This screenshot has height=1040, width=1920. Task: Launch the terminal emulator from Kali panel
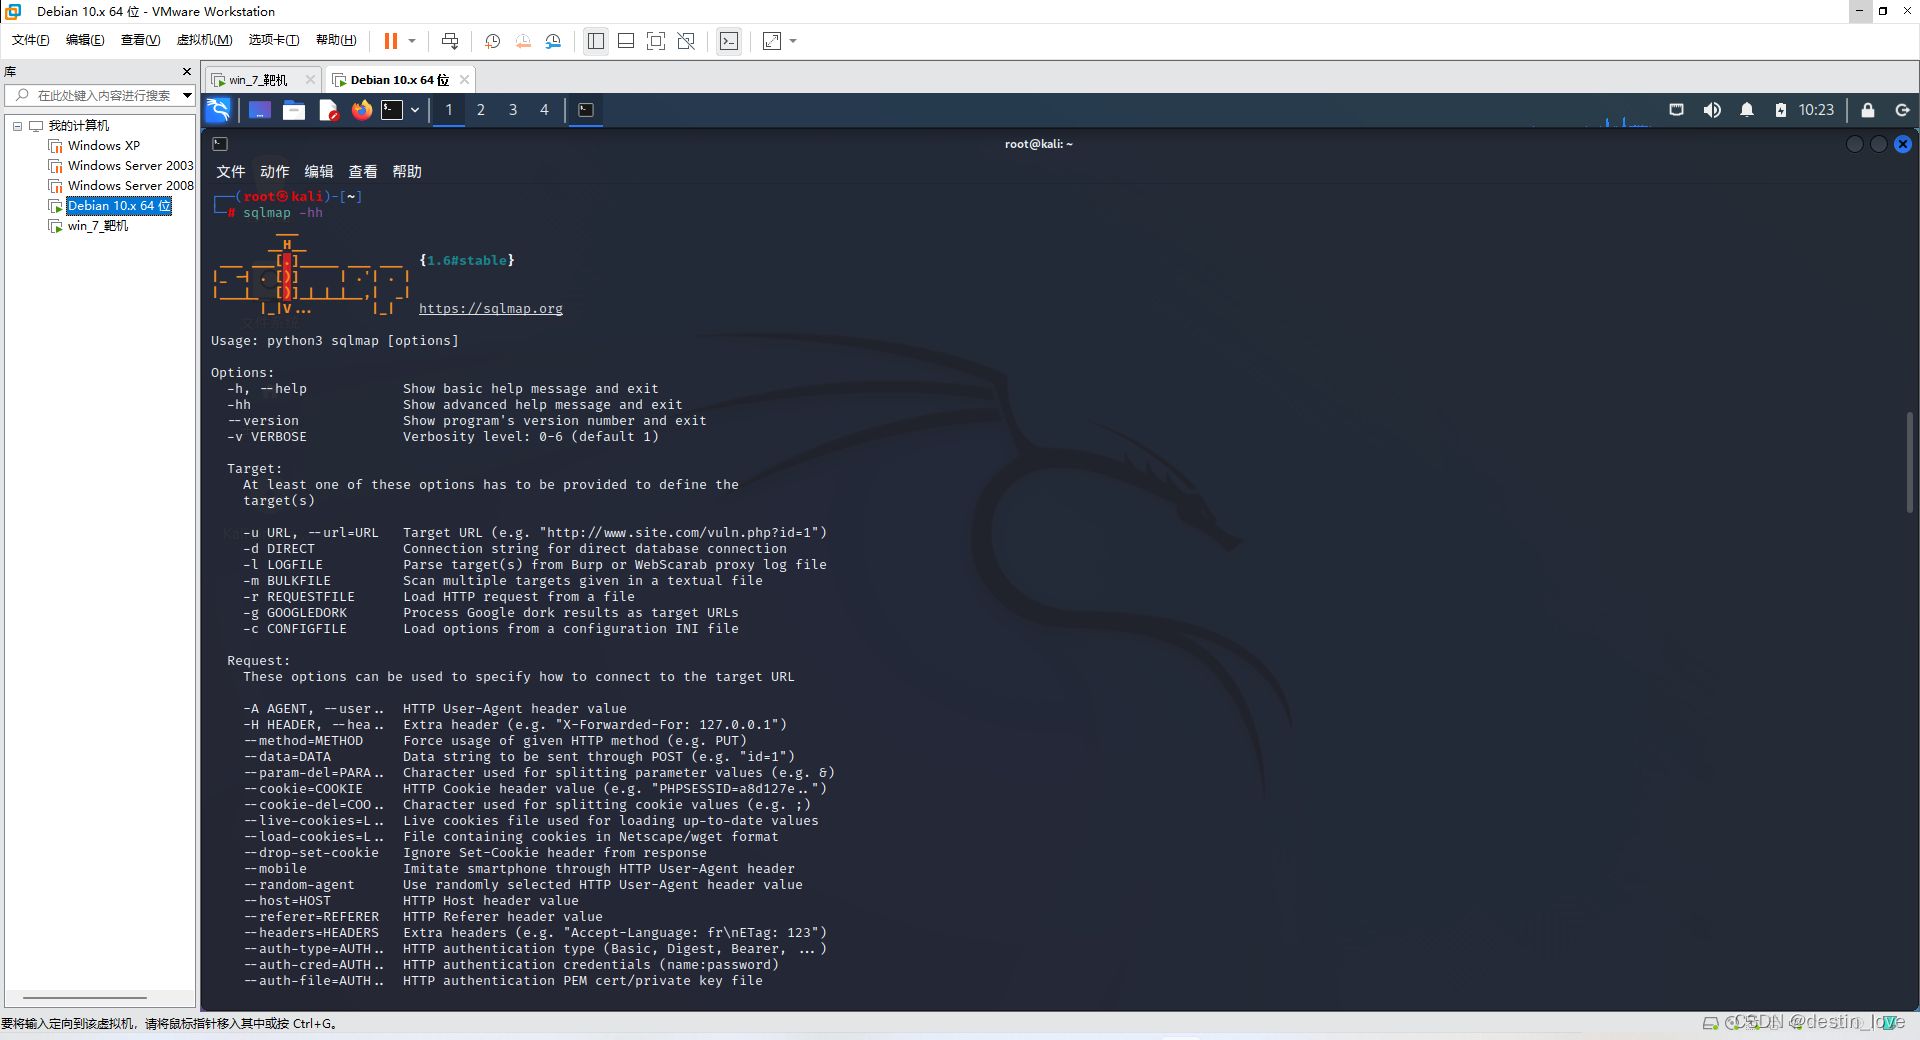coord(392,110)
